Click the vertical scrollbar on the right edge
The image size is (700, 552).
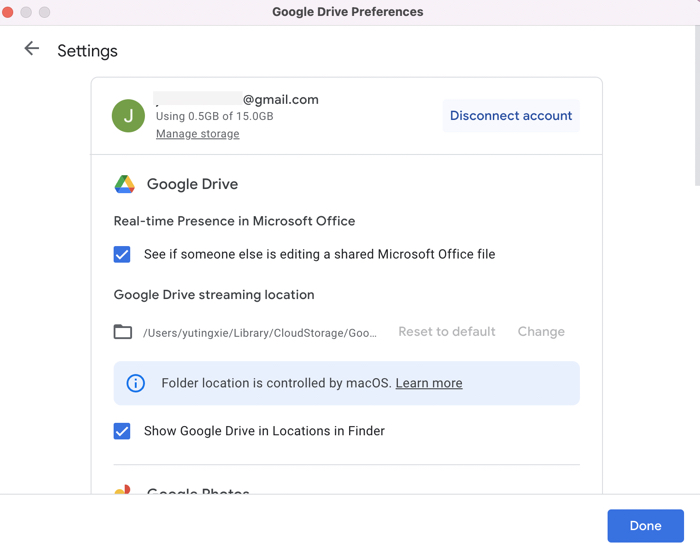pyautogui.click(x=695, y=110)
